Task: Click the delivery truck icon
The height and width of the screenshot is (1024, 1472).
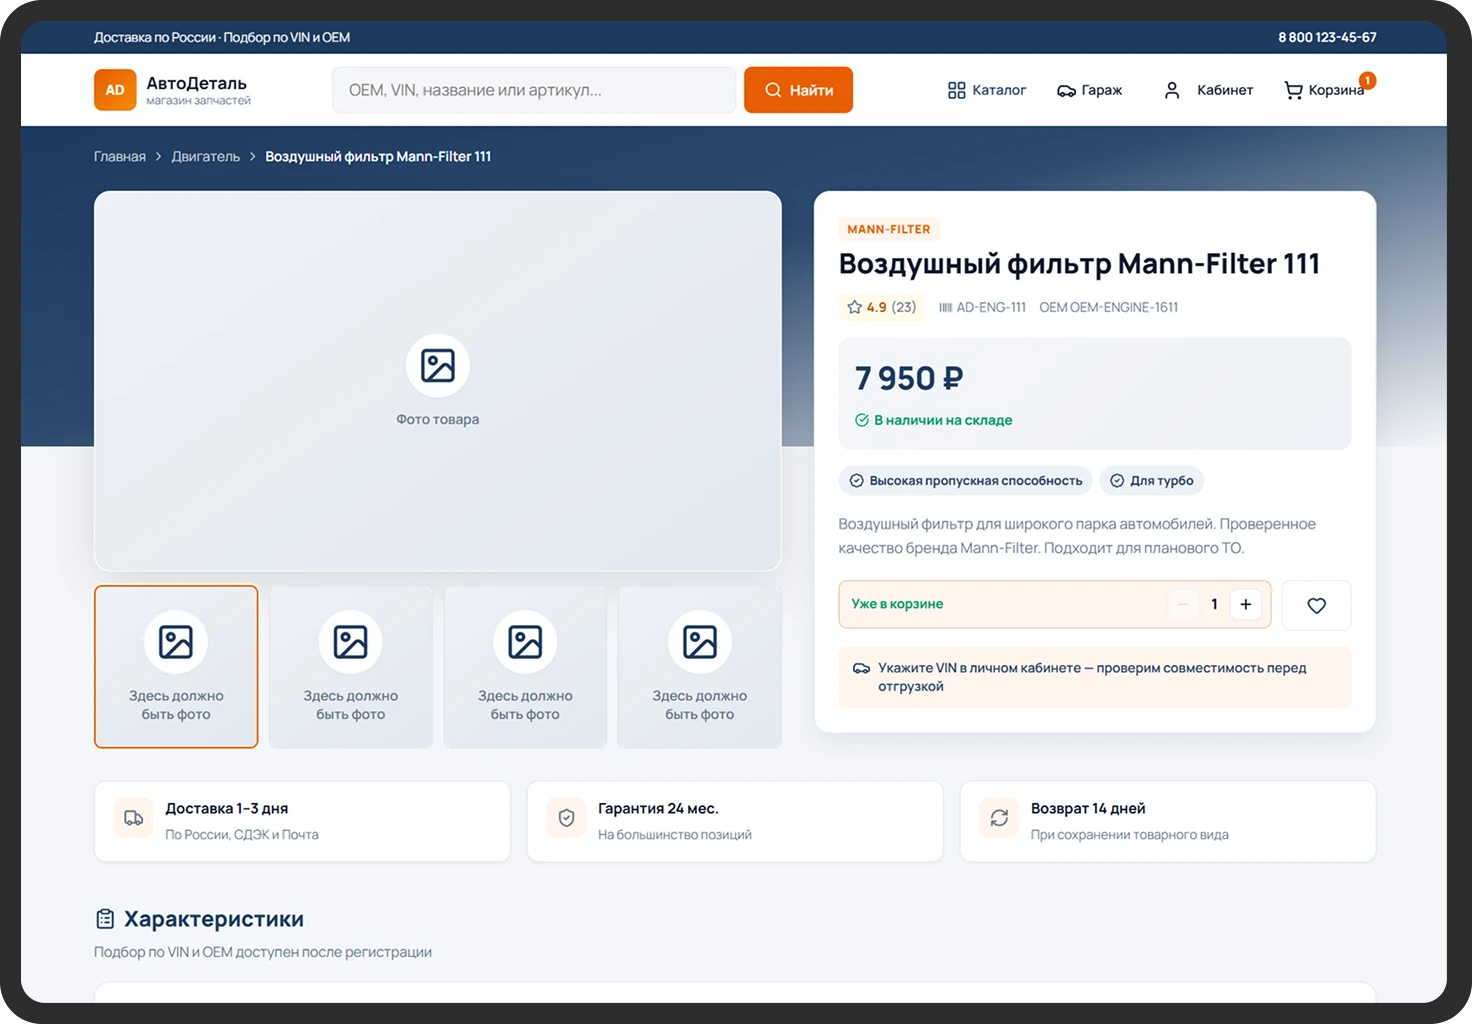Action: (133, 818)
